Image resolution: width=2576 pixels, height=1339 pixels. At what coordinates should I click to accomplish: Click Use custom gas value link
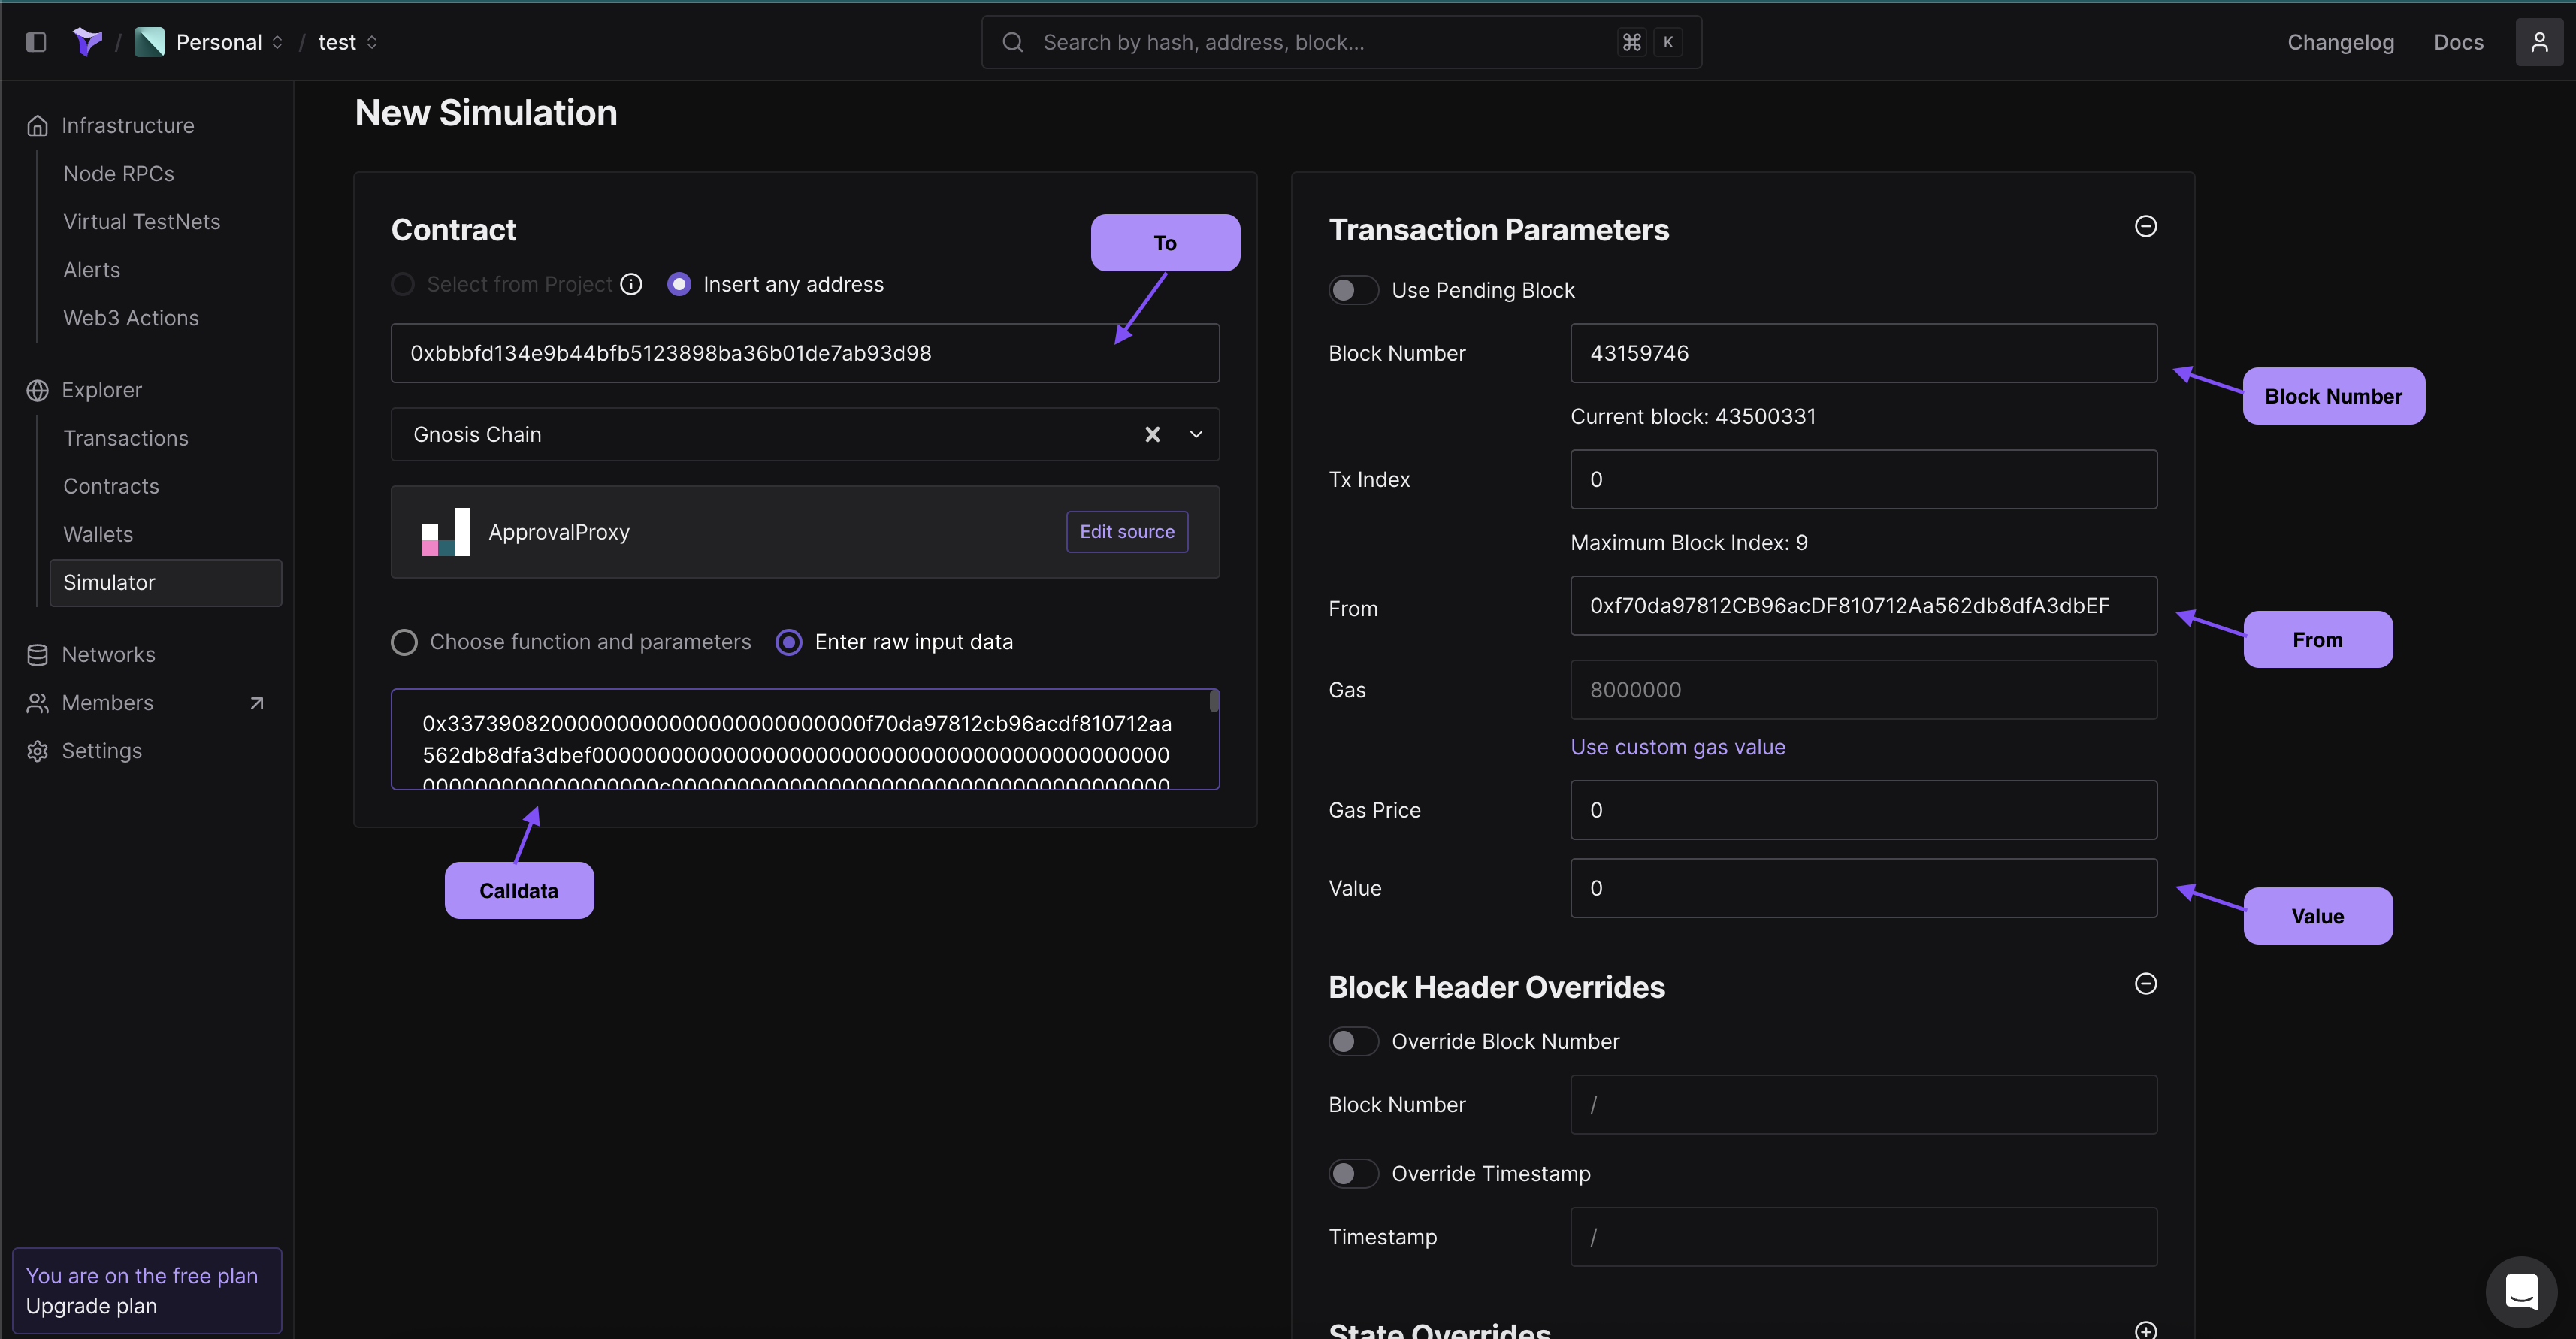tap(1677, 747)
